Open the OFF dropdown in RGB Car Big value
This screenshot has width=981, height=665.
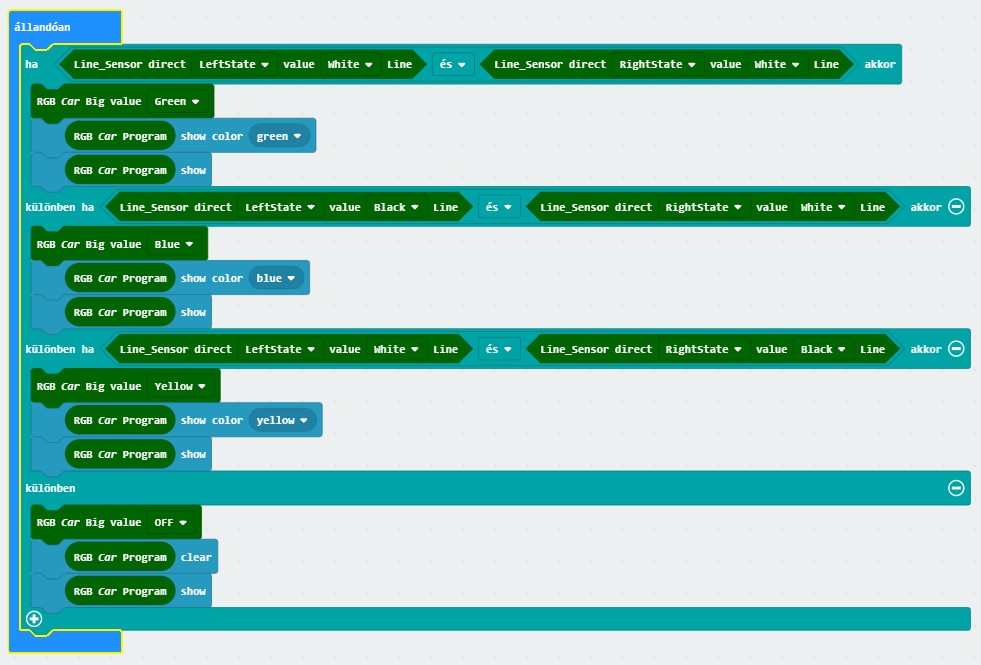pyautogui.click(x=171, y=522)
